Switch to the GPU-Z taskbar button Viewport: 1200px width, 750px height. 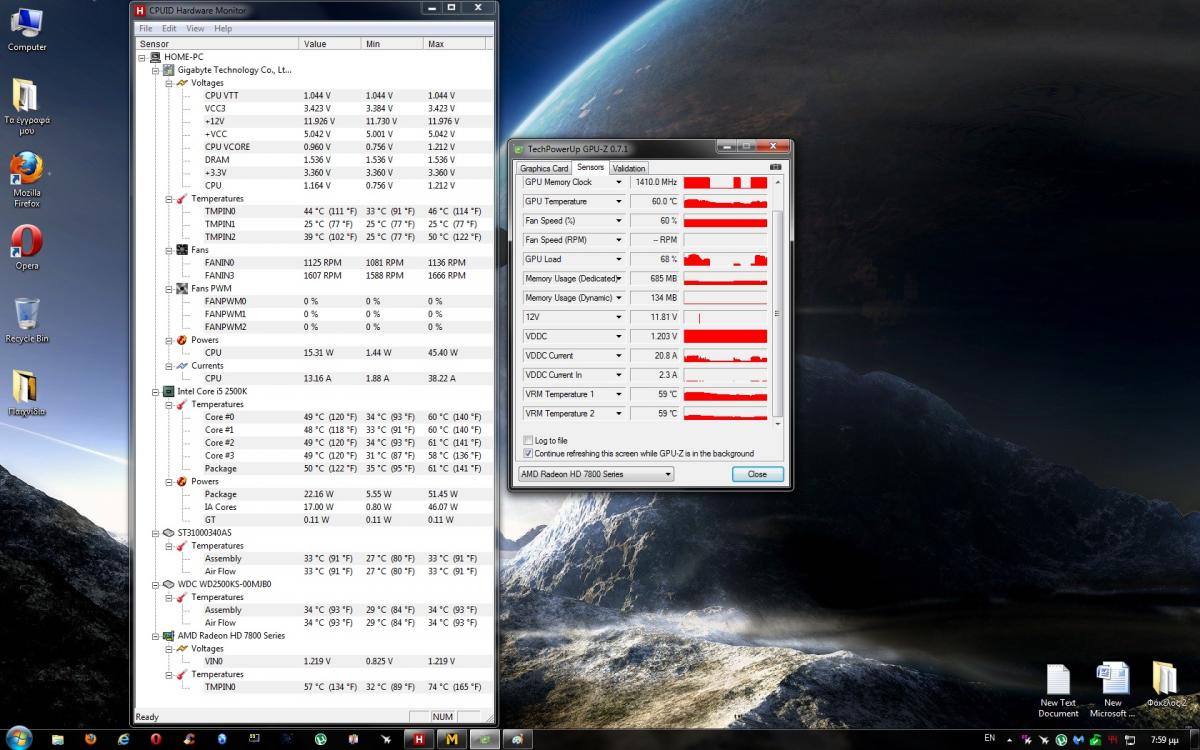tap(485, 739)
